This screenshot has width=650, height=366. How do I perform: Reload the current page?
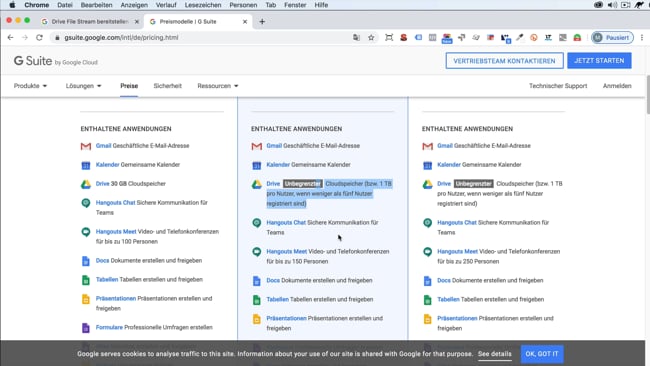39,37
